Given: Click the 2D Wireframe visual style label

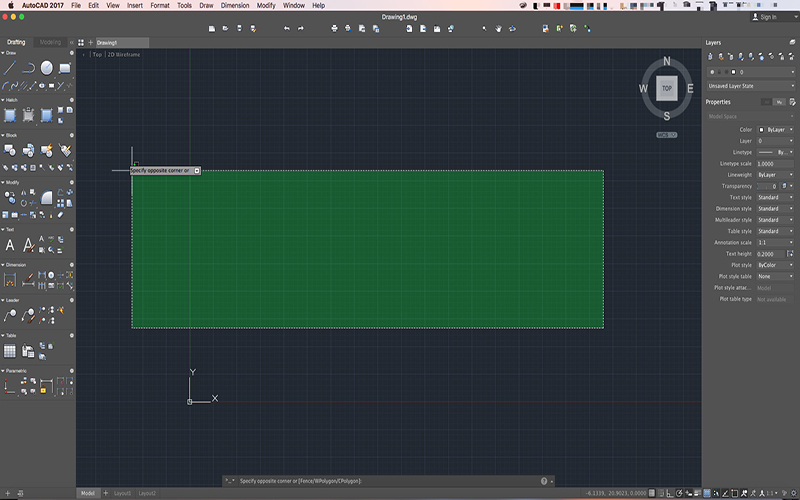Looking at the screenshot, I should point(124,55).
